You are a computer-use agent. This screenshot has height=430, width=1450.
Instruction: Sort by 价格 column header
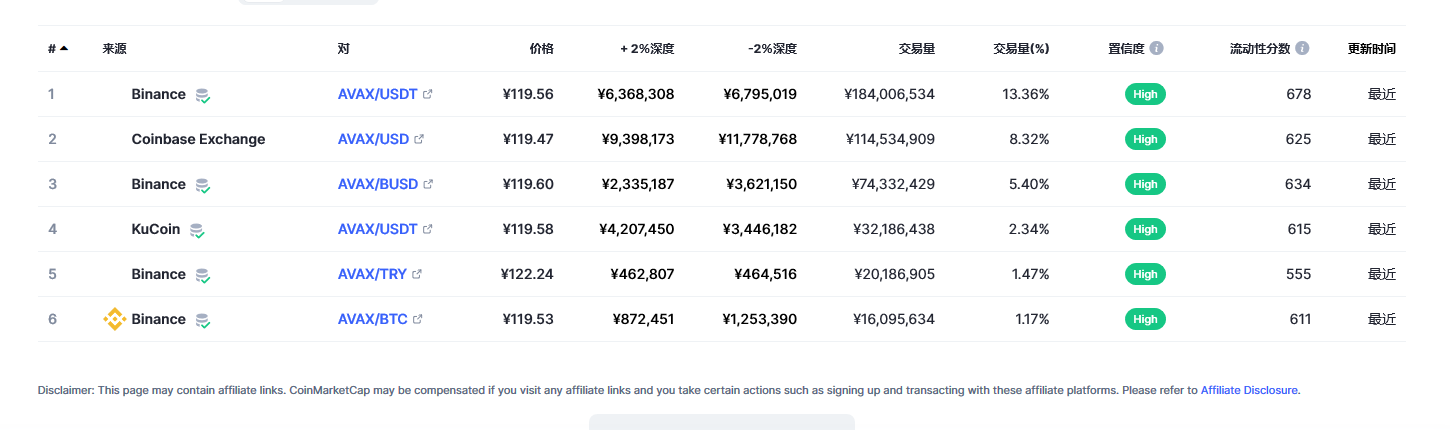541,48
